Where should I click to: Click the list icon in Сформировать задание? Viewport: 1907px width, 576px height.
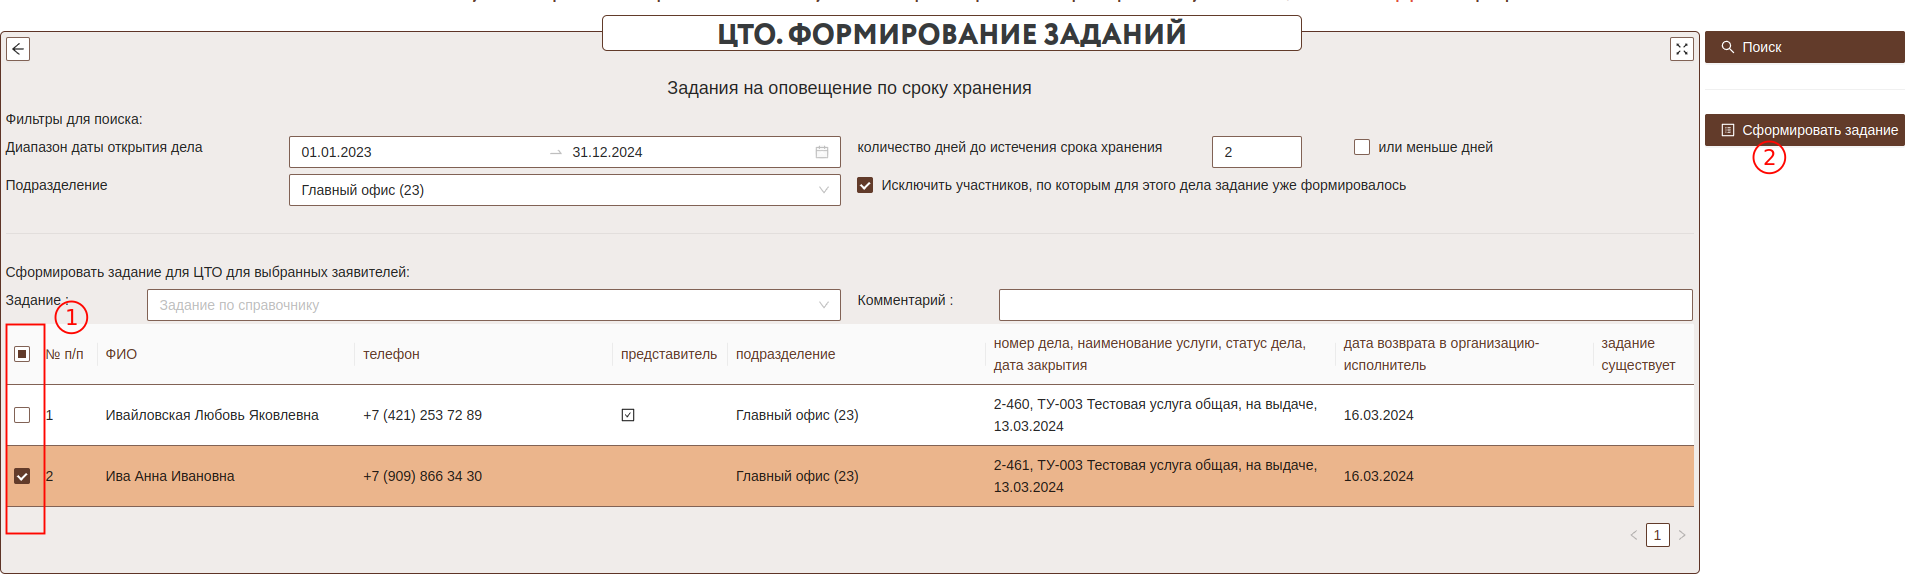coord(1727,130)
